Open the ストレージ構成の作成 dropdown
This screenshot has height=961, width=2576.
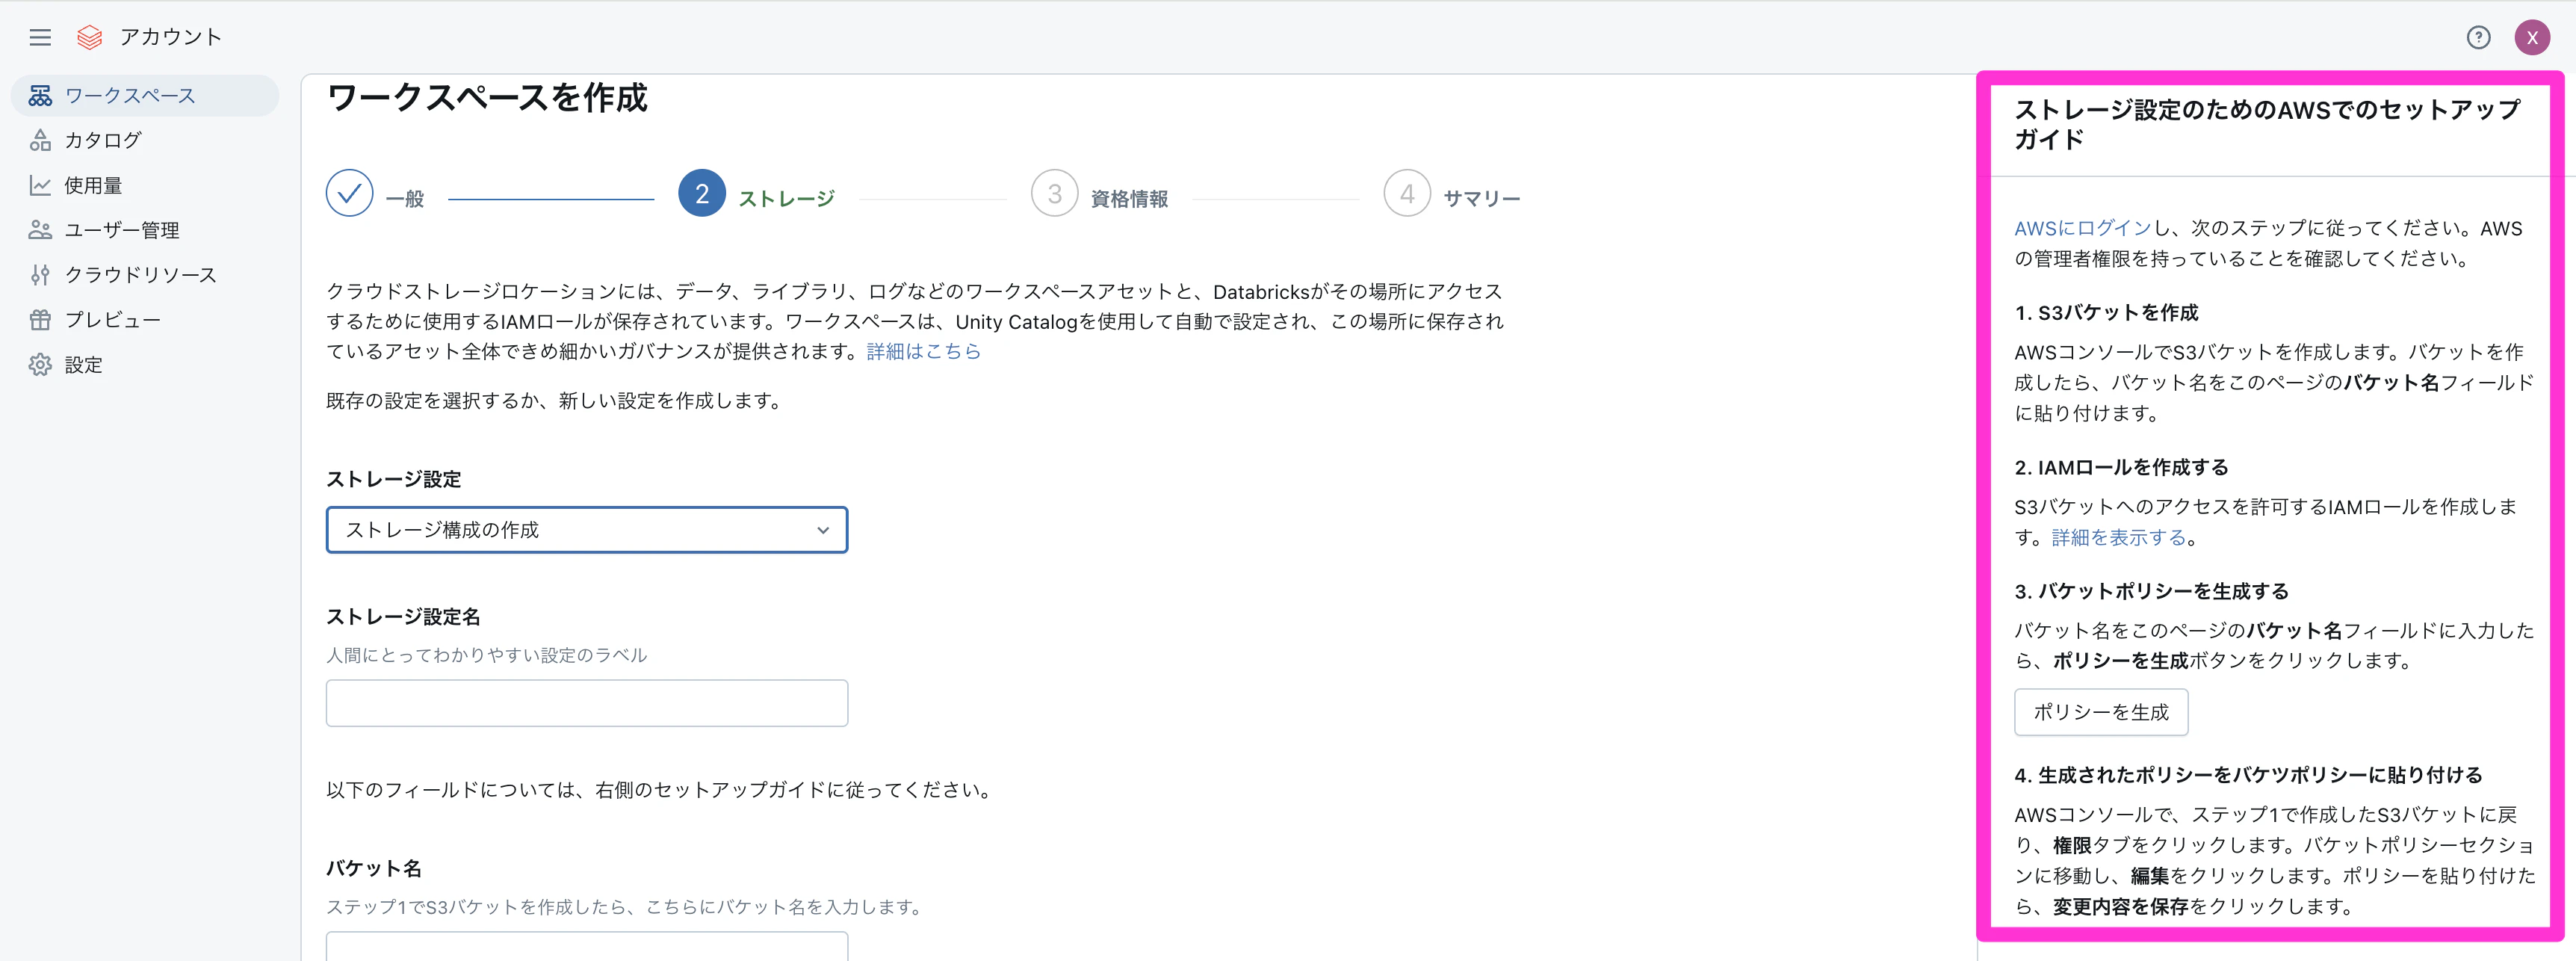[x=587, y=530]
